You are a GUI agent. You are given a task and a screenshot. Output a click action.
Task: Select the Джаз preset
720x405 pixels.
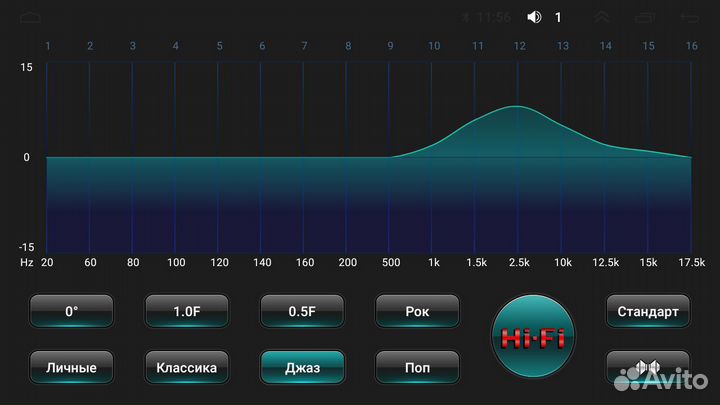(x=302, y=367)
